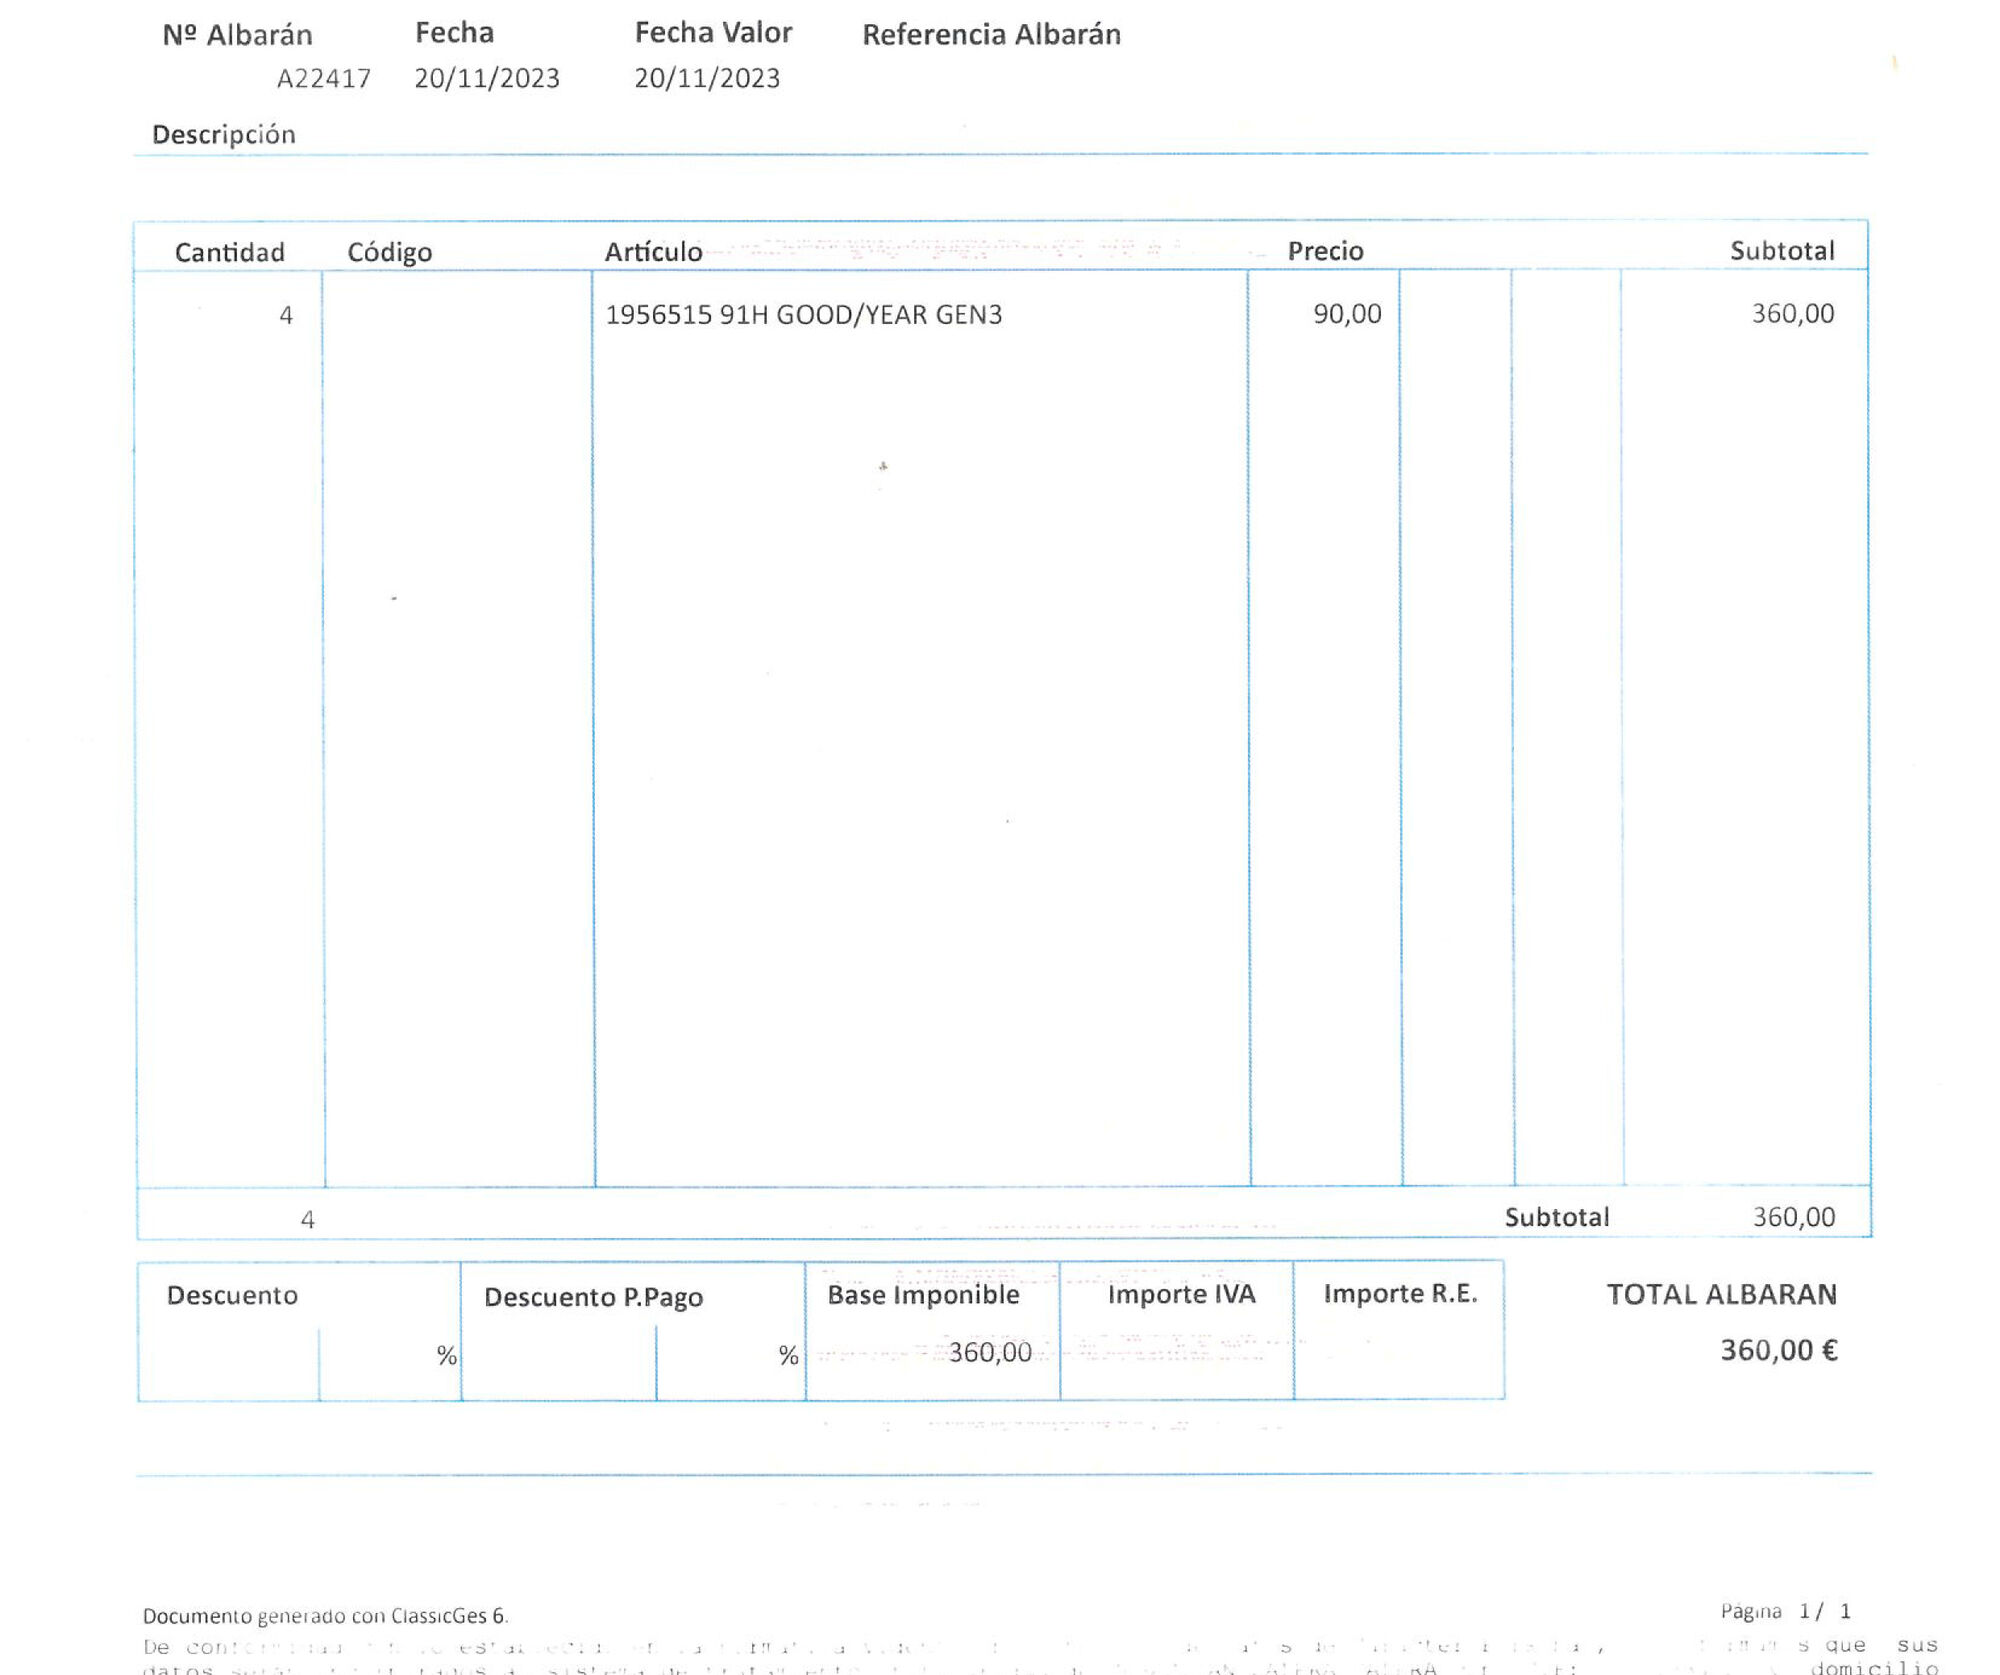Click the TOTAL ALBARAN amount 360,00 €
The height and width of the screenshot is (1675, 2000).
tap(1778, 1351)
